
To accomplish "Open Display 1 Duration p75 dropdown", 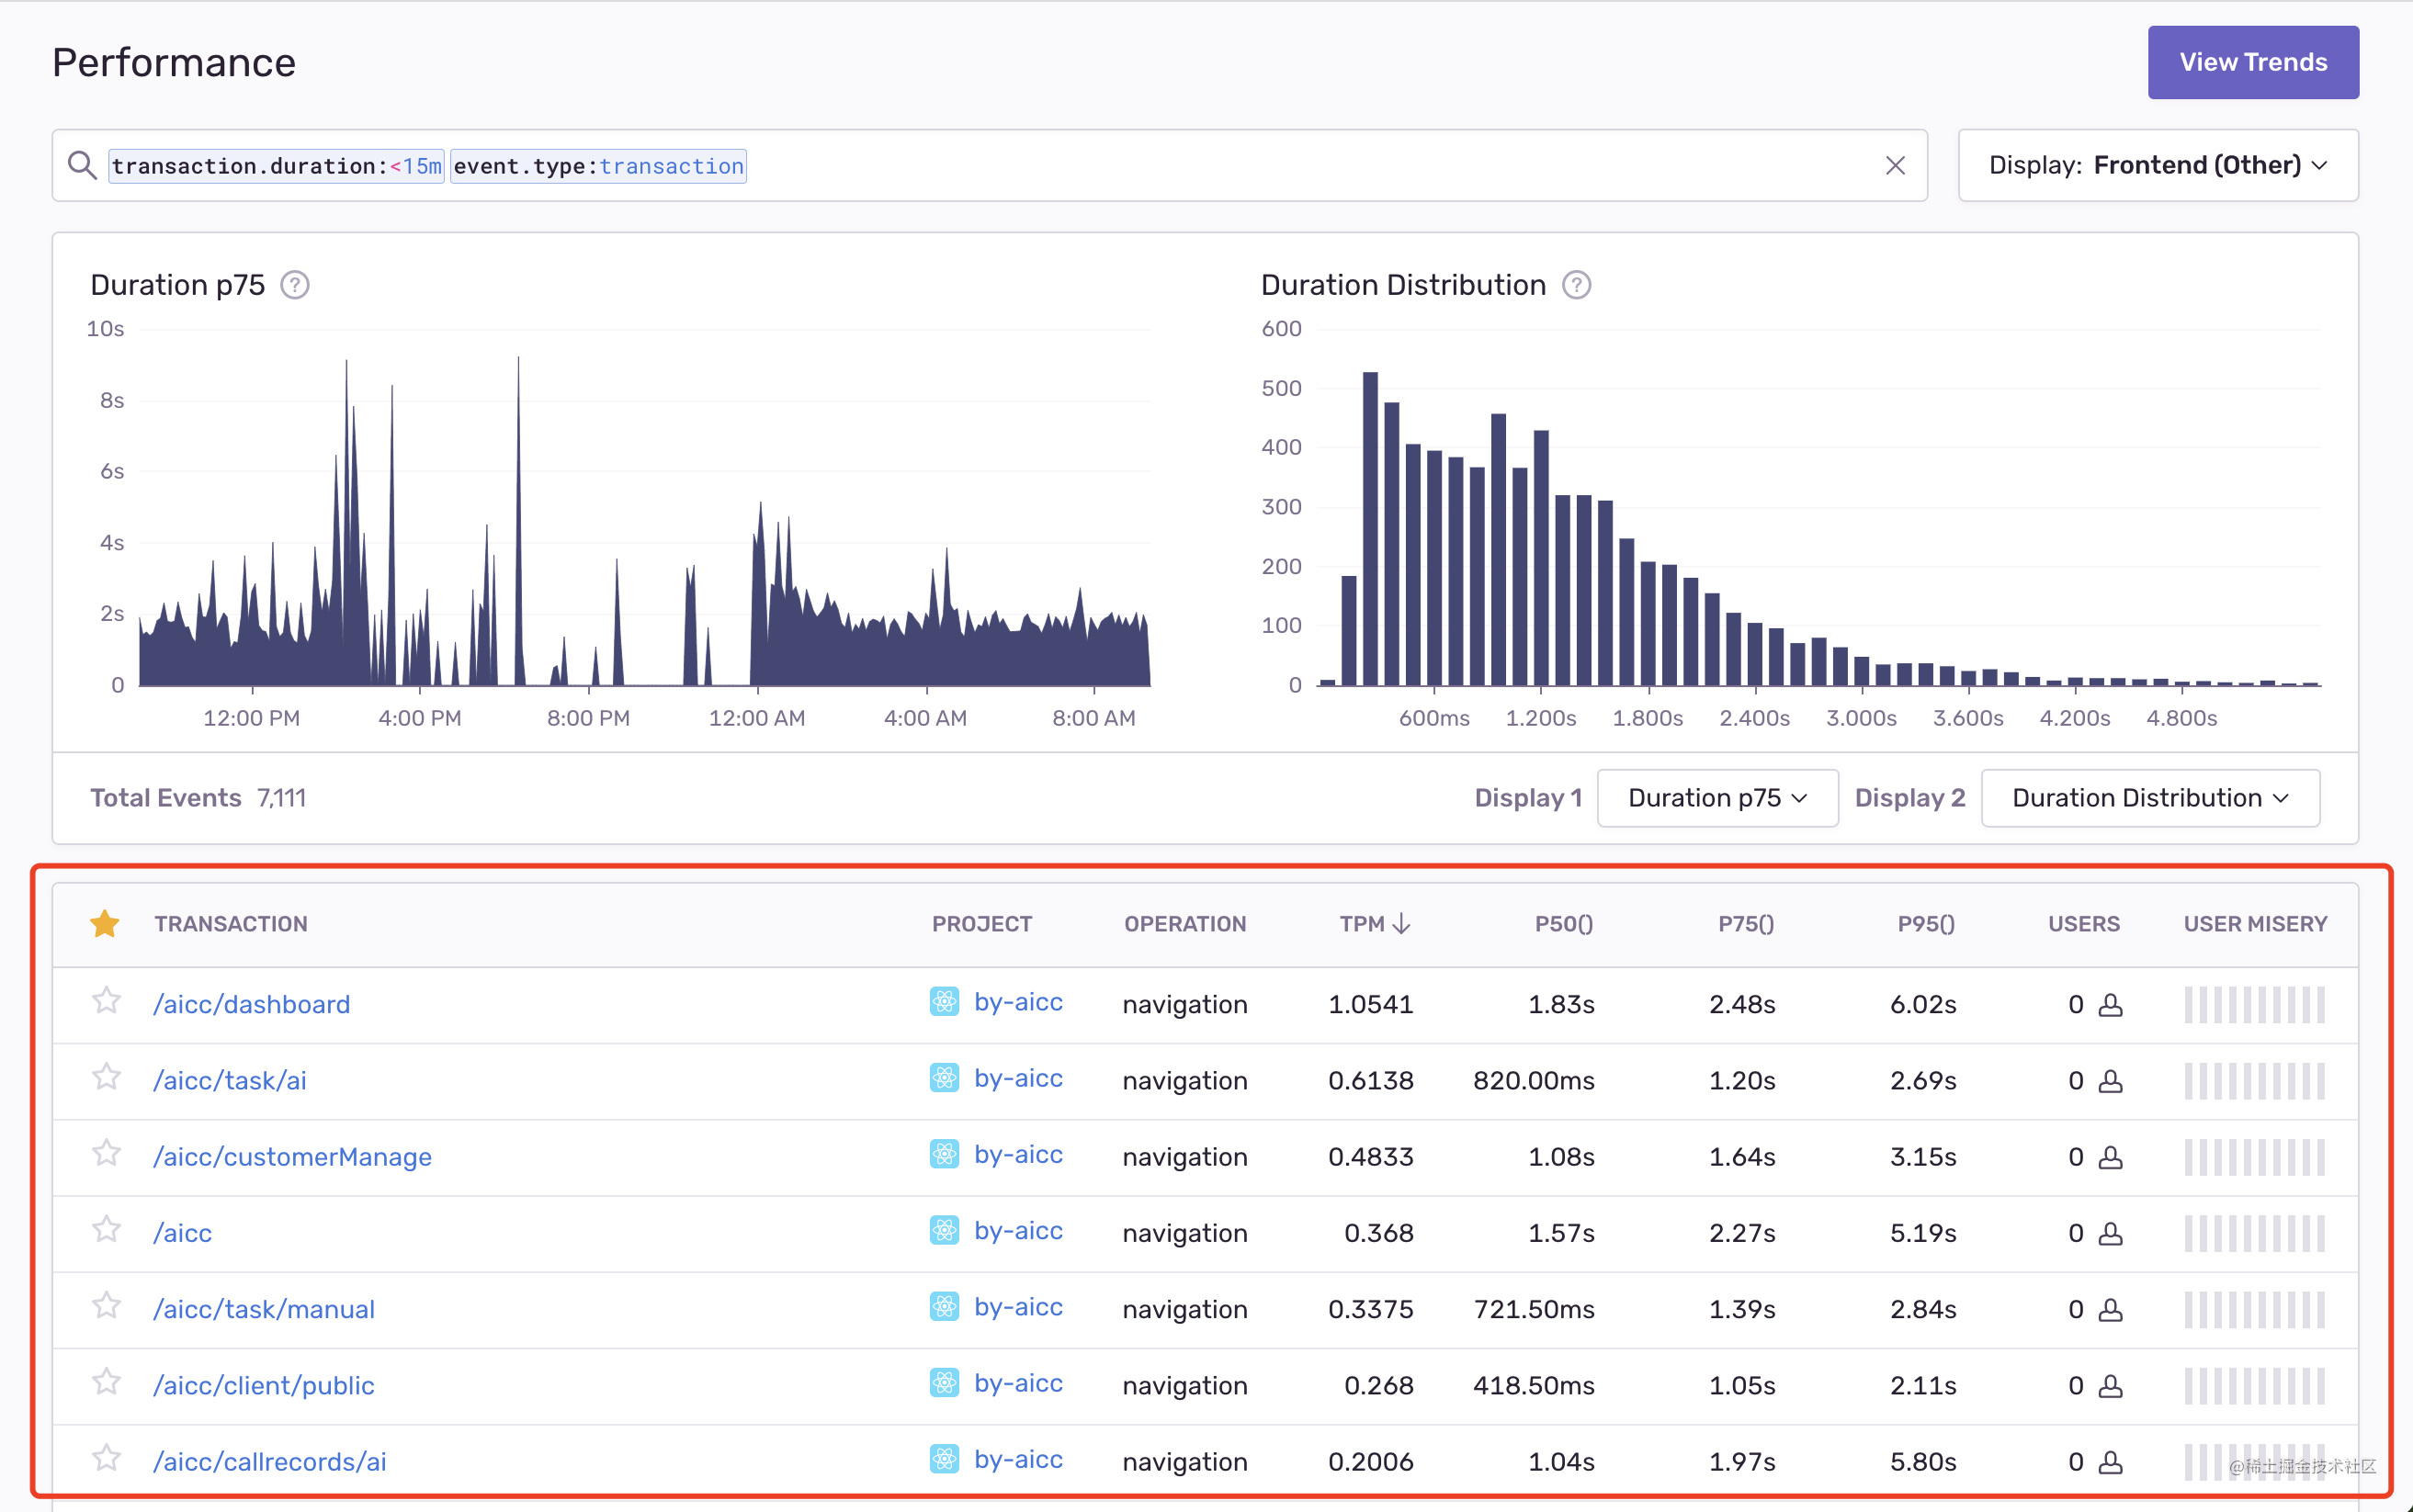I will [1717, 798].
